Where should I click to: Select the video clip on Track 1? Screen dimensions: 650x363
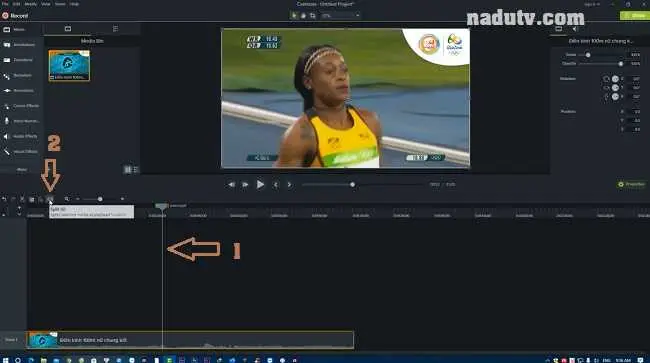191,340
